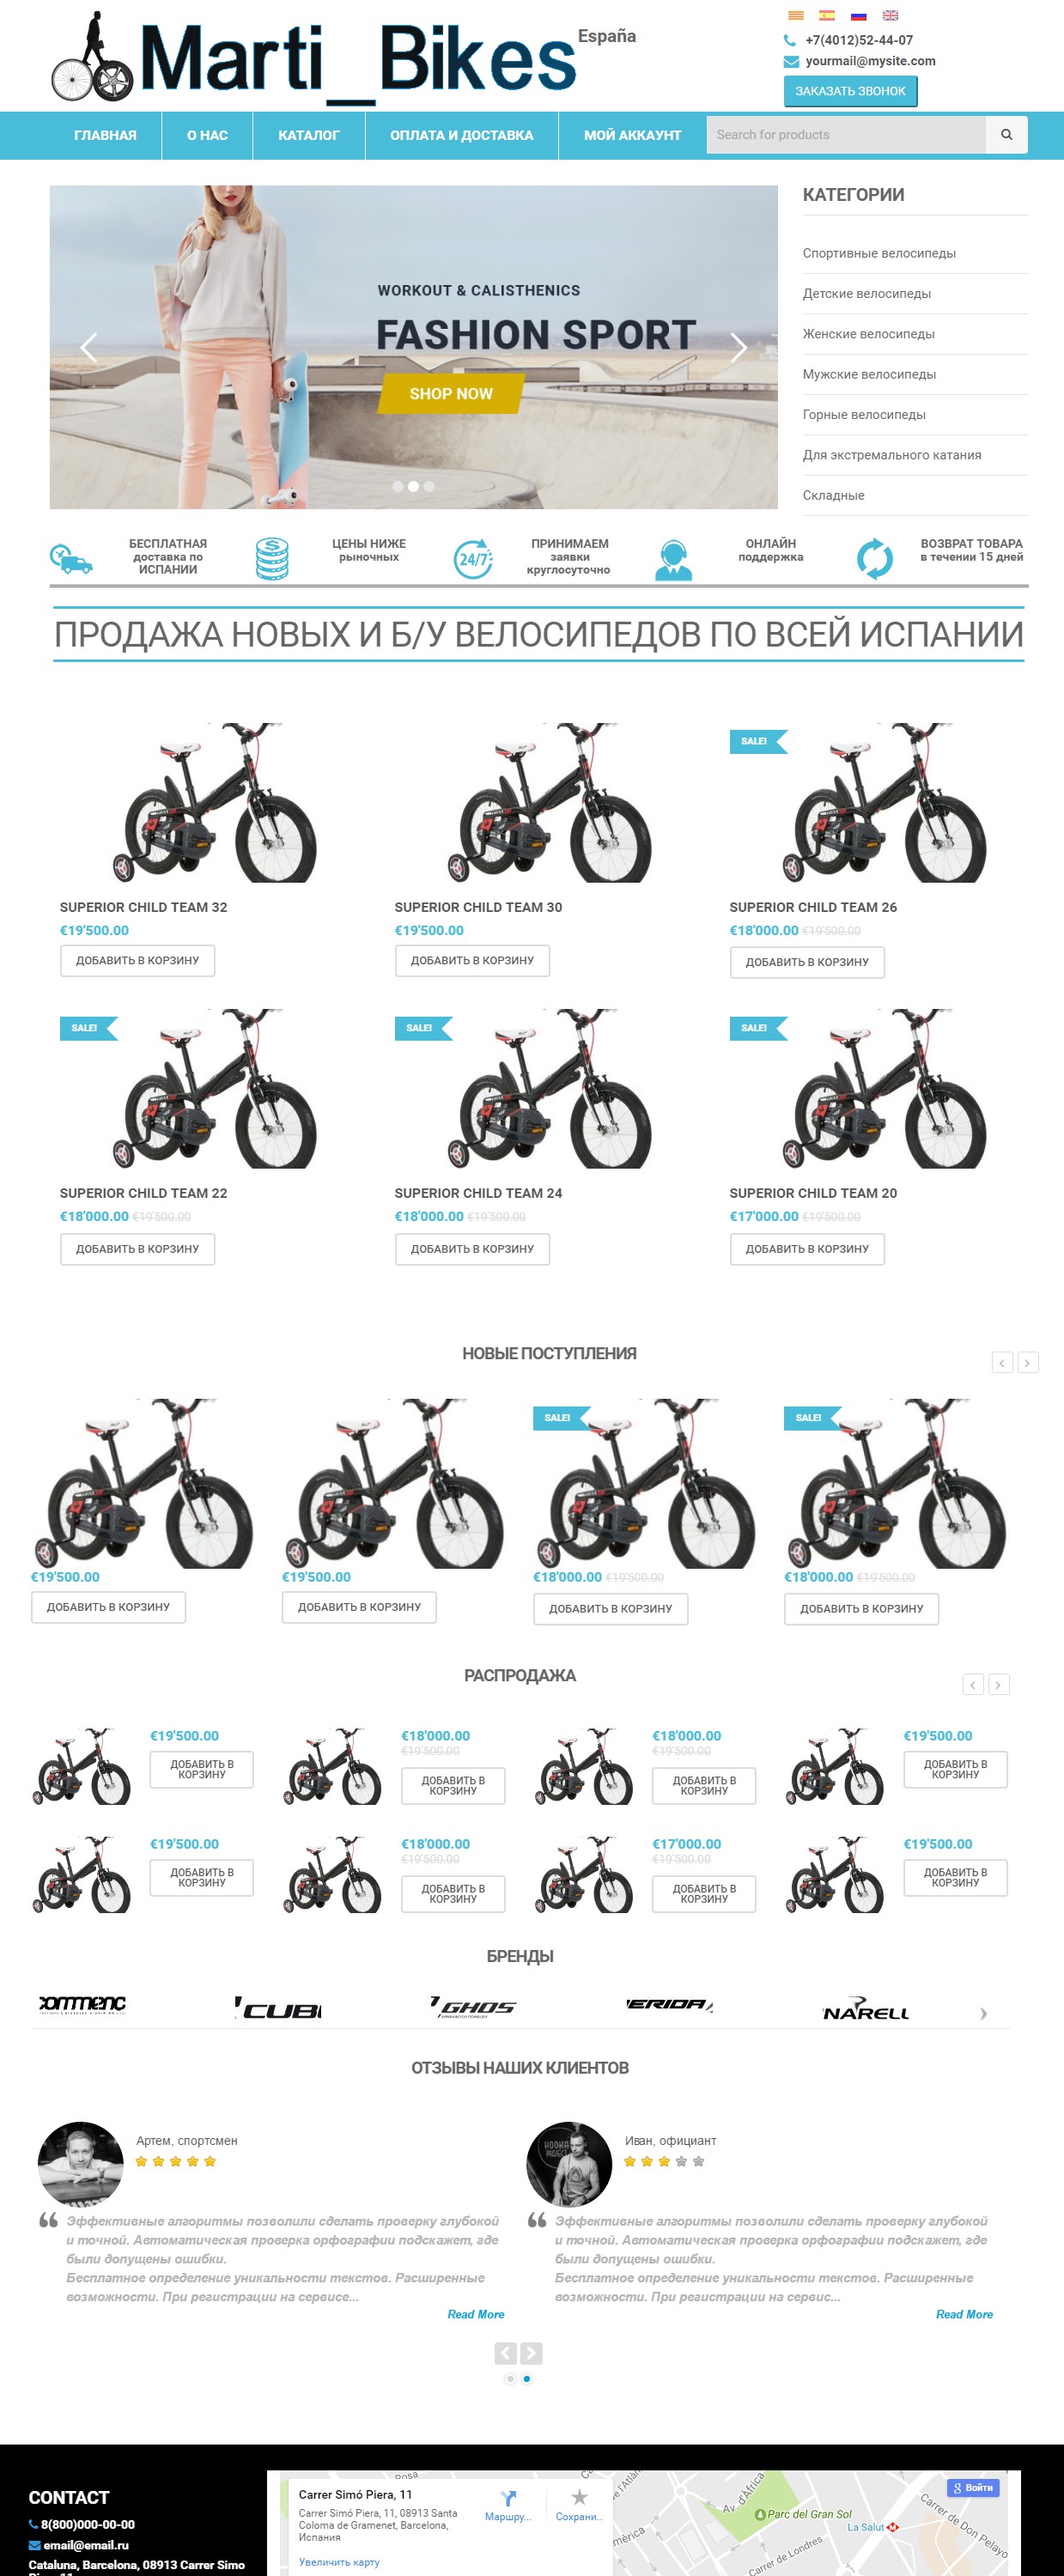
Task: Add Superior Child Team 32 to cart
Action: [138, 960]
